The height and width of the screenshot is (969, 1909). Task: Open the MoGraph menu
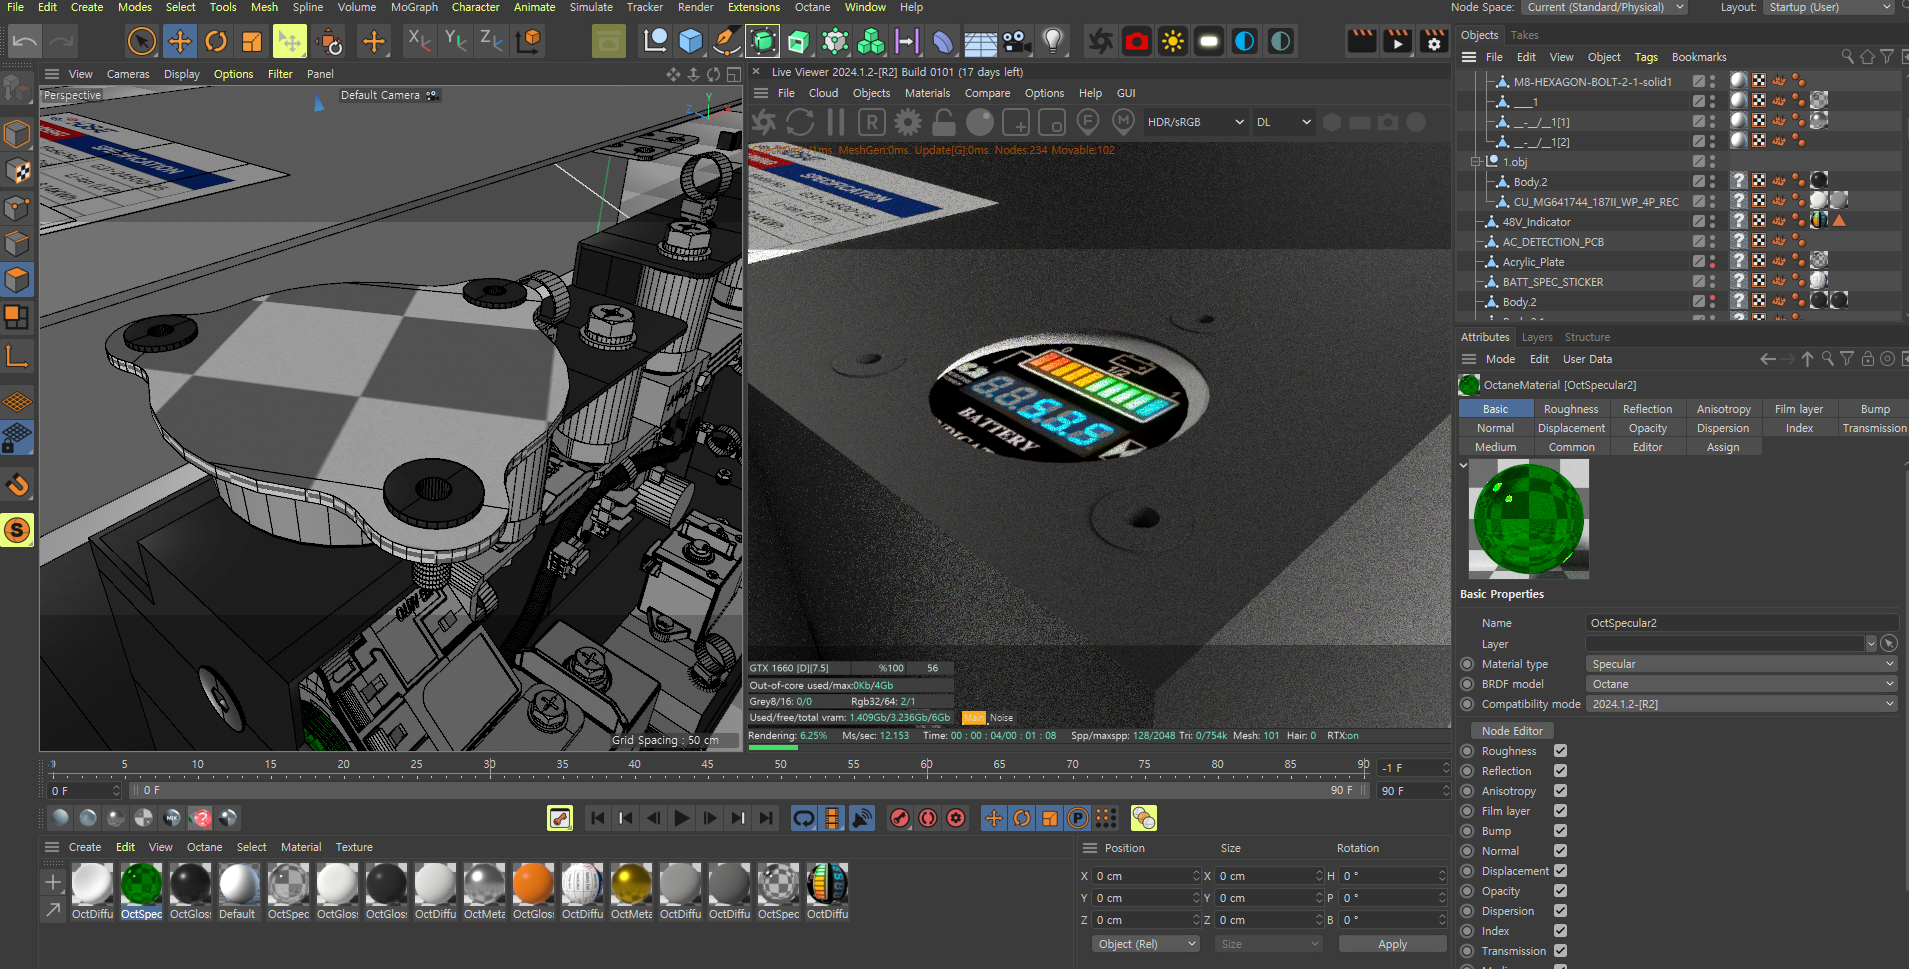click(x=414, y=7)
